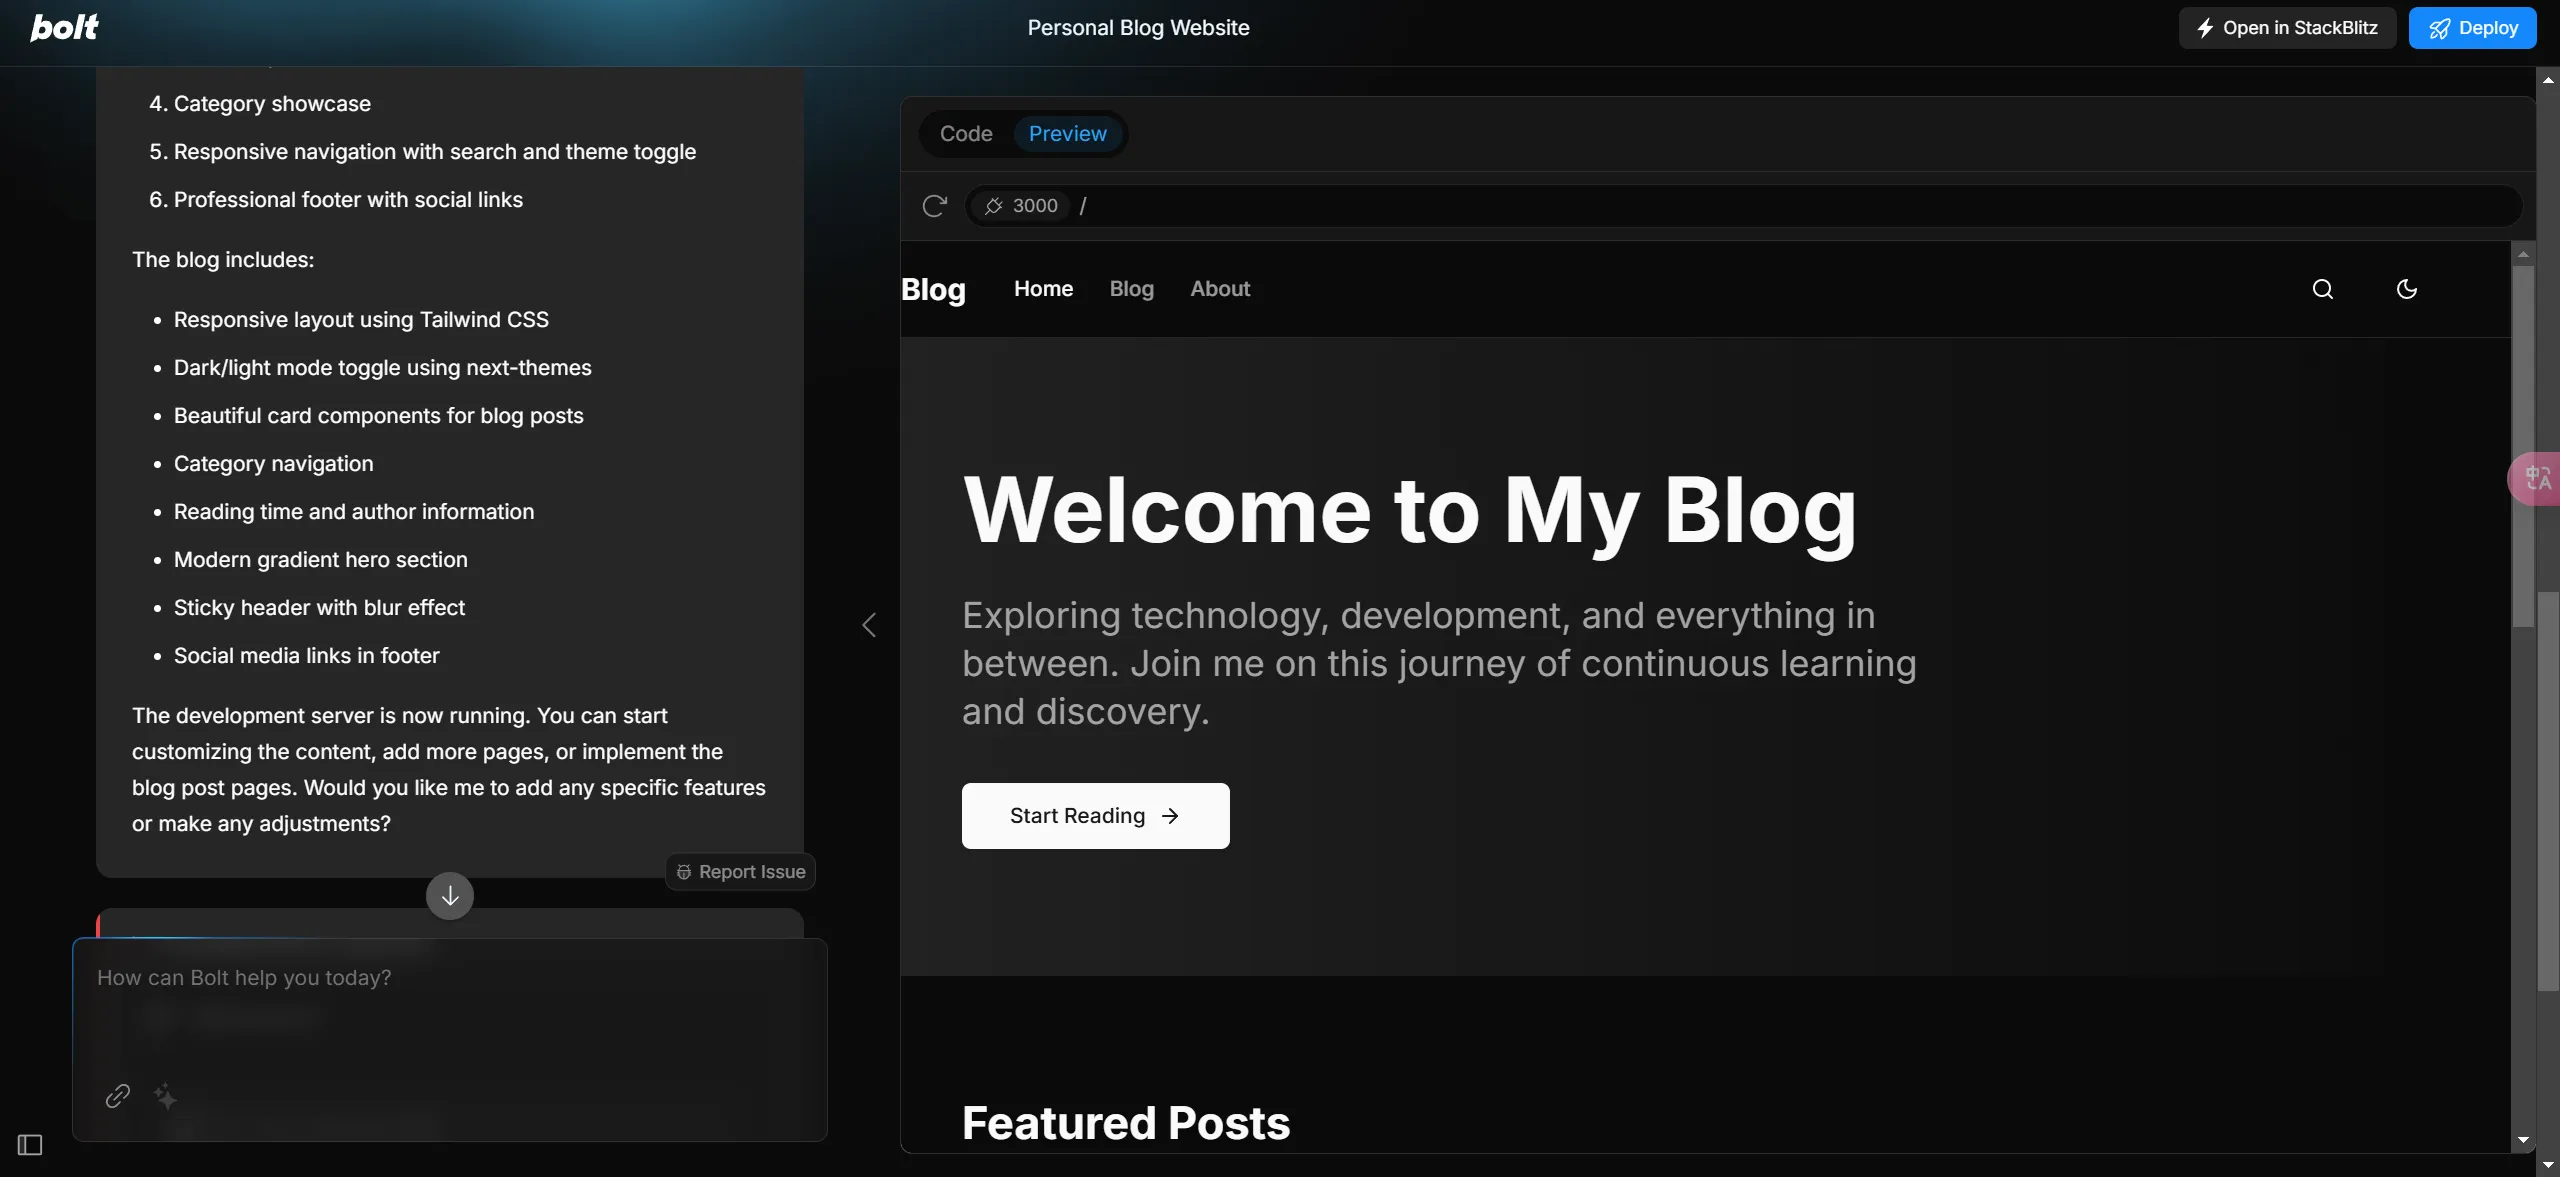The width and height of the screenshot is (2560, 1177).
Task: Click the translate floating icon
Action: click(x=2536, y=478)
